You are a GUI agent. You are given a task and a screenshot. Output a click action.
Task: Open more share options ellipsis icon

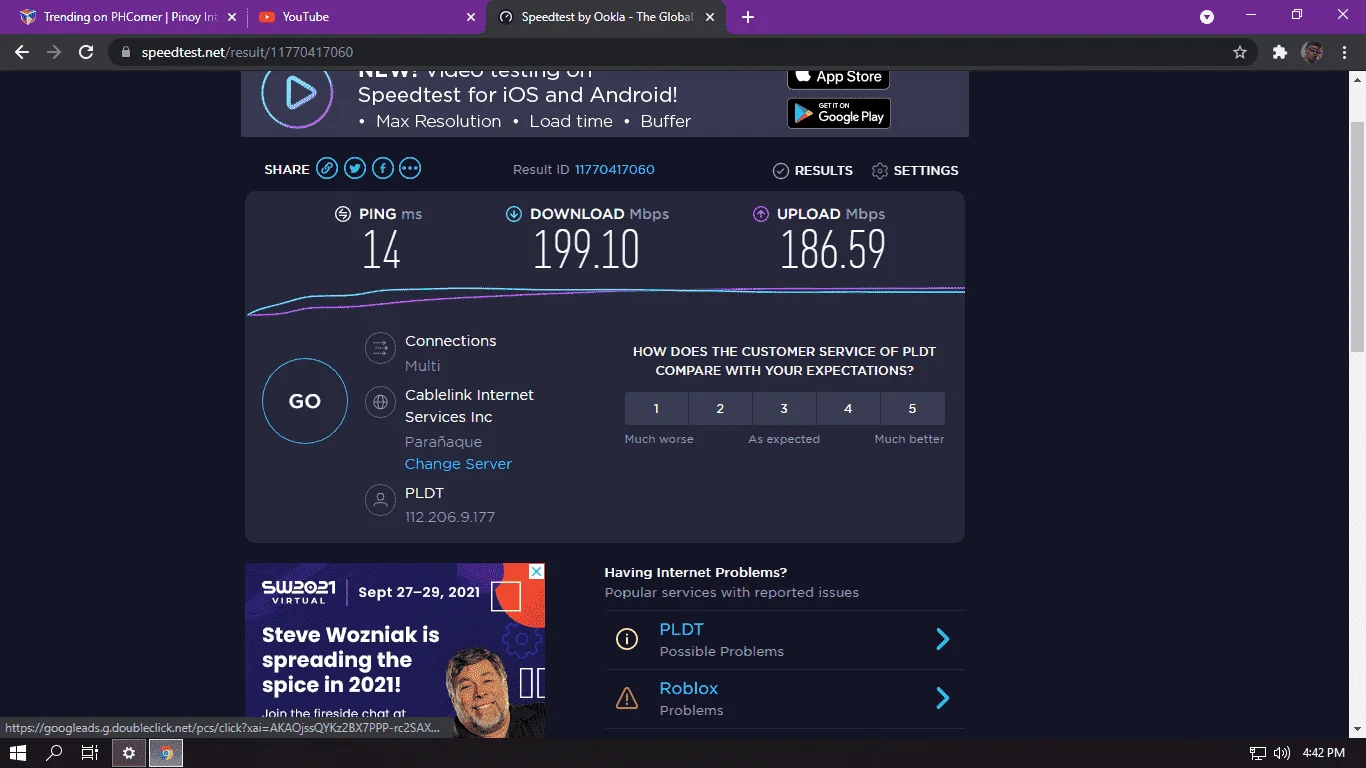410,169
